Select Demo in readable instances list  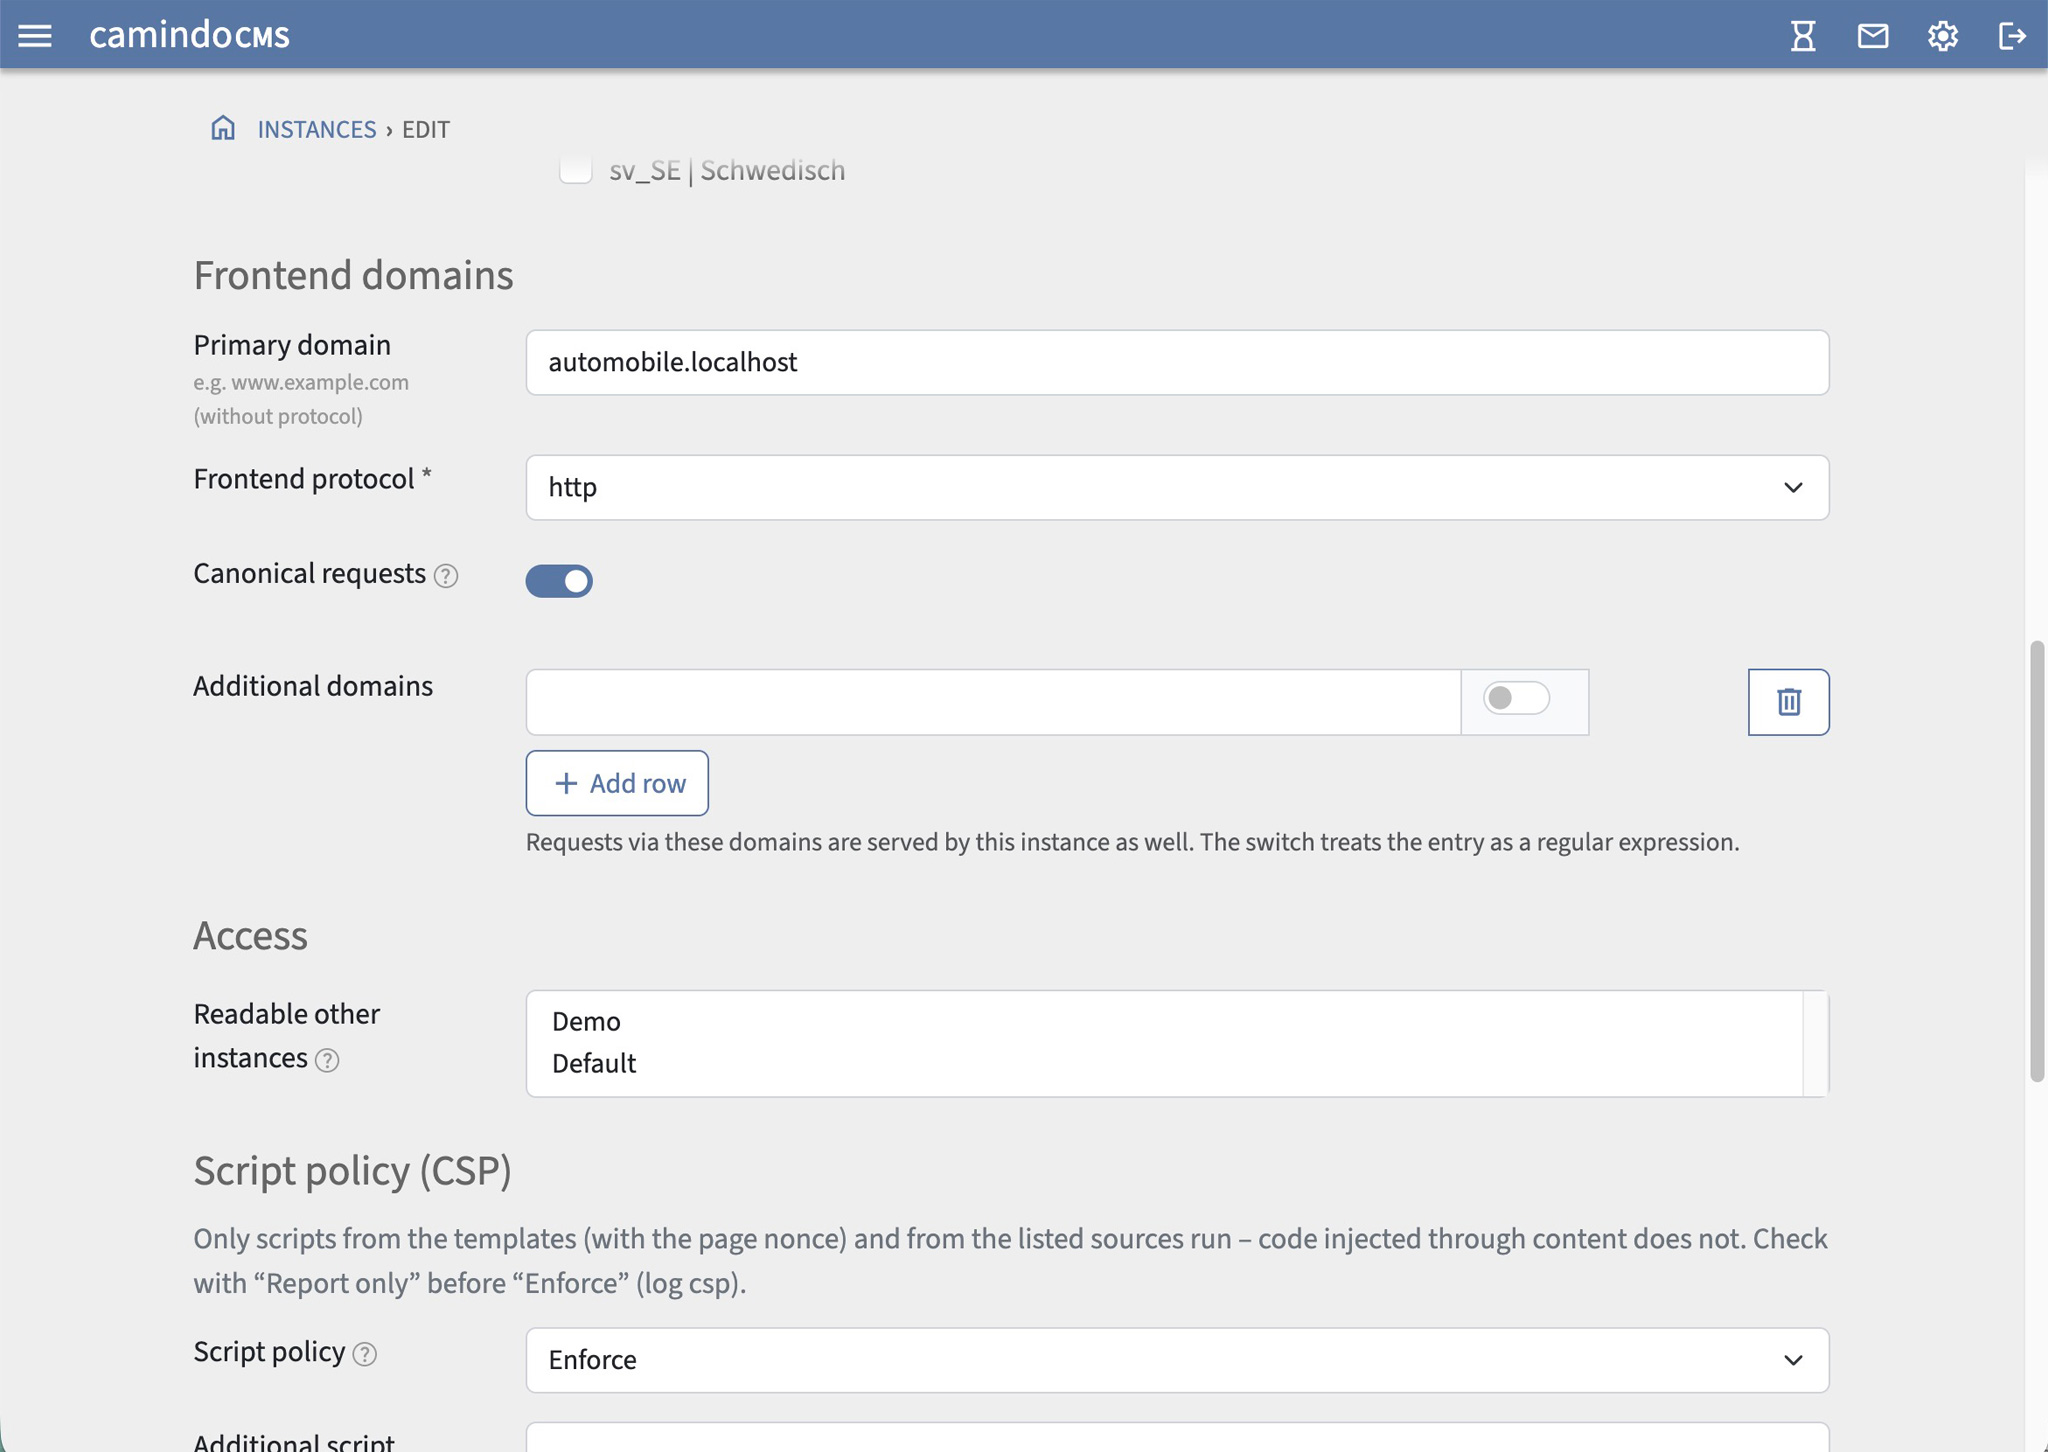pos(1164,1021)
